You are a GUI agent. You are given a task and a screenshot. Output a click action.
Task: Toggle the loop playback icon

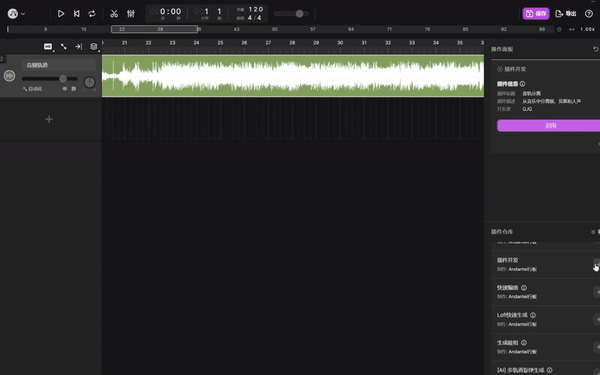pyautogui.click(x=92, y=14)
